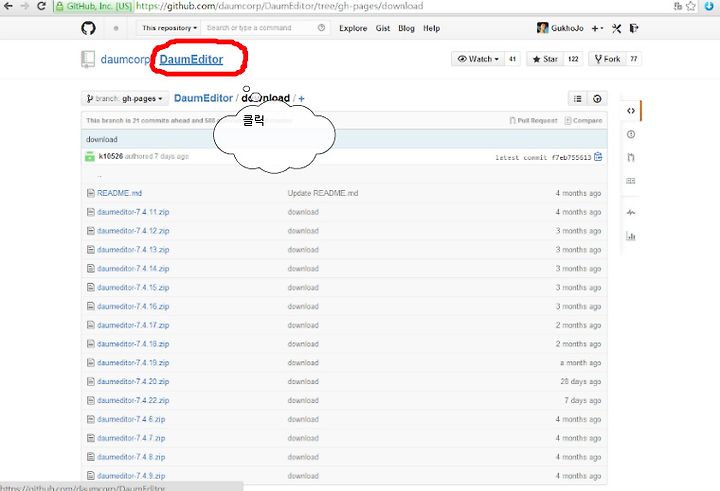Screen dimensions: 720x491
Task: Click the GukhoJo username link
Action: point(567,28)
